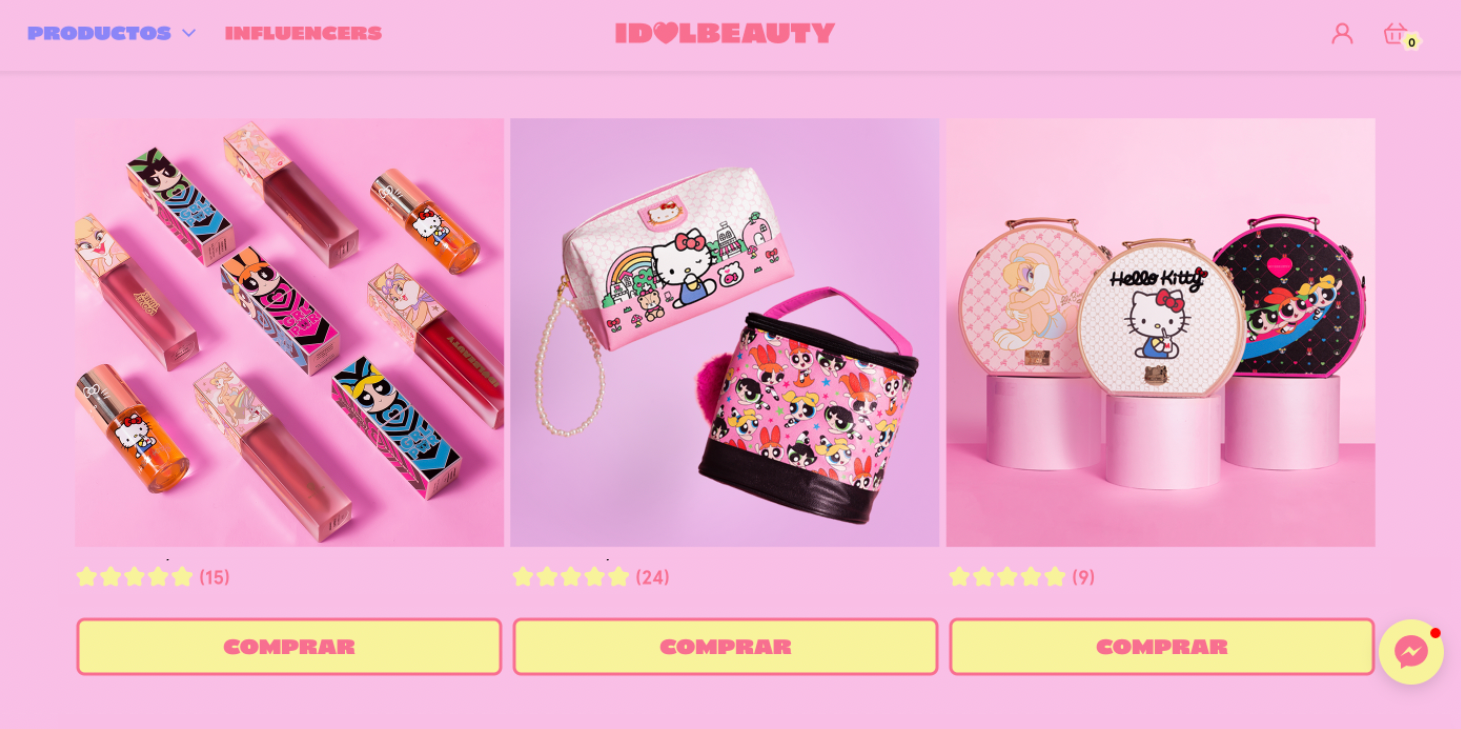The height and width of the screenshot is (729, 1461).
Task: Open the Productos menu
Action: coord(99,33)
